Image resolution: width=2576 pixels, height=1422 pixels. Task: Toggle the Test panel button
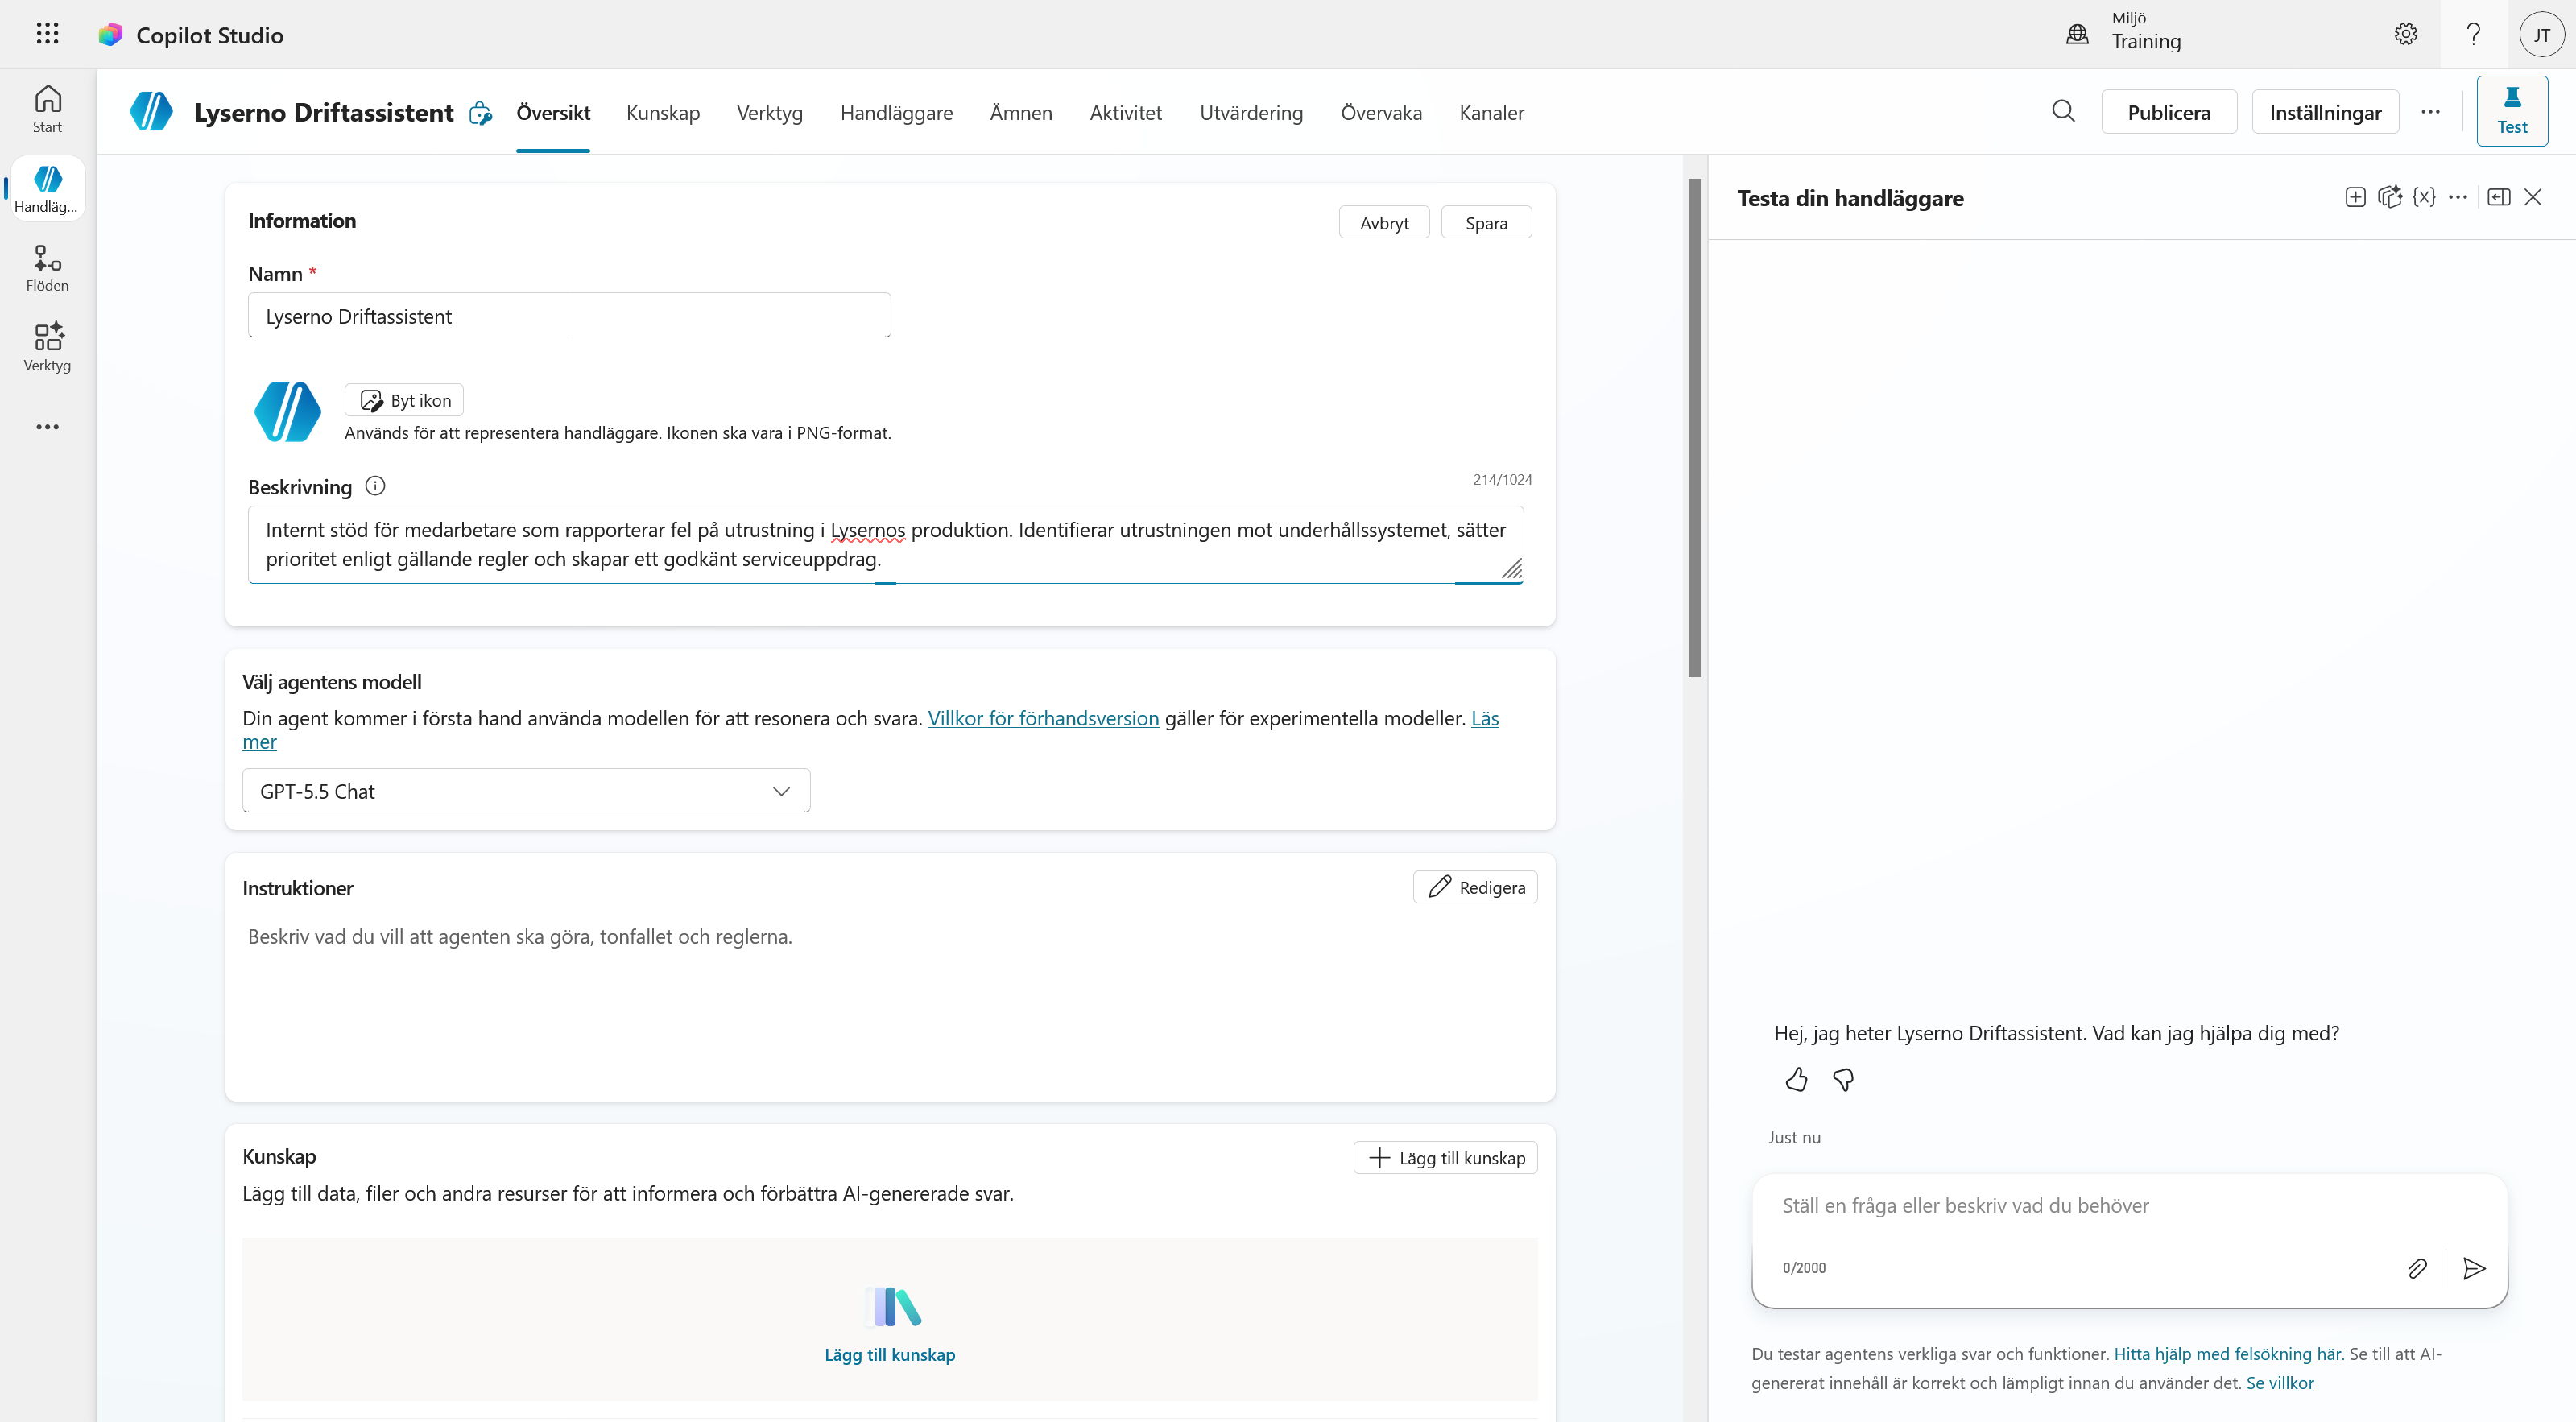2511,110
